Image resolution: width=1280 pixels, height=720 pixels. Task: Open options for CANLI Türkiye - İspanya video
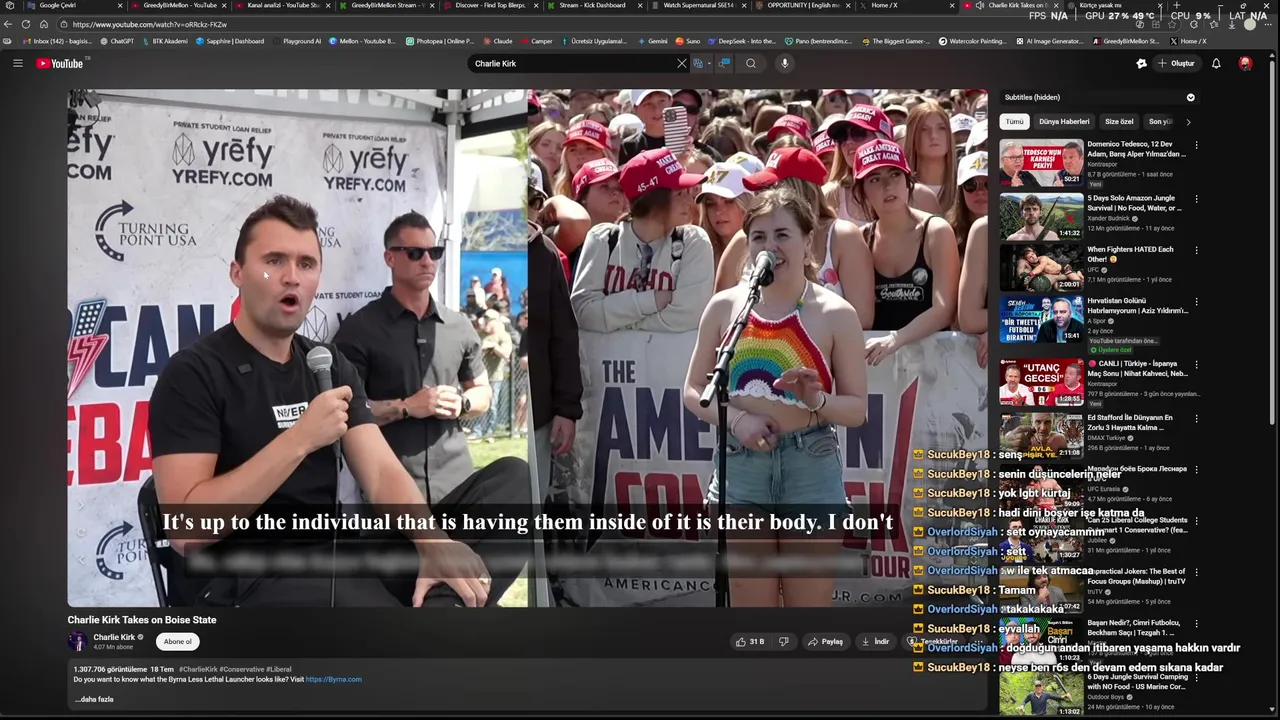click(1196, 364)
